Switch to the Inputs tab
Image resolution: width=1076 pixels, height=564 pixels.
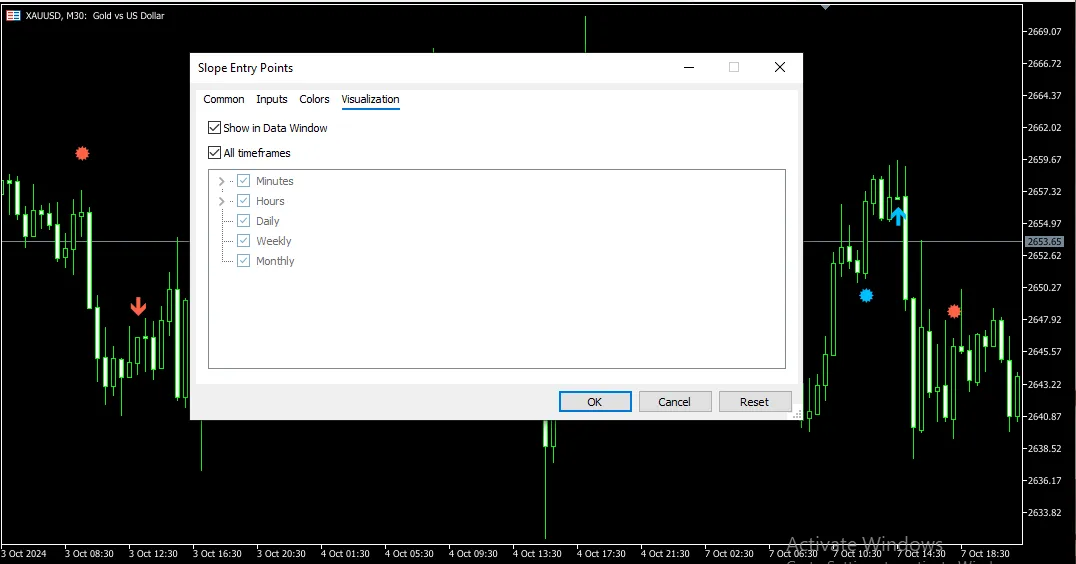click(271, 99)
